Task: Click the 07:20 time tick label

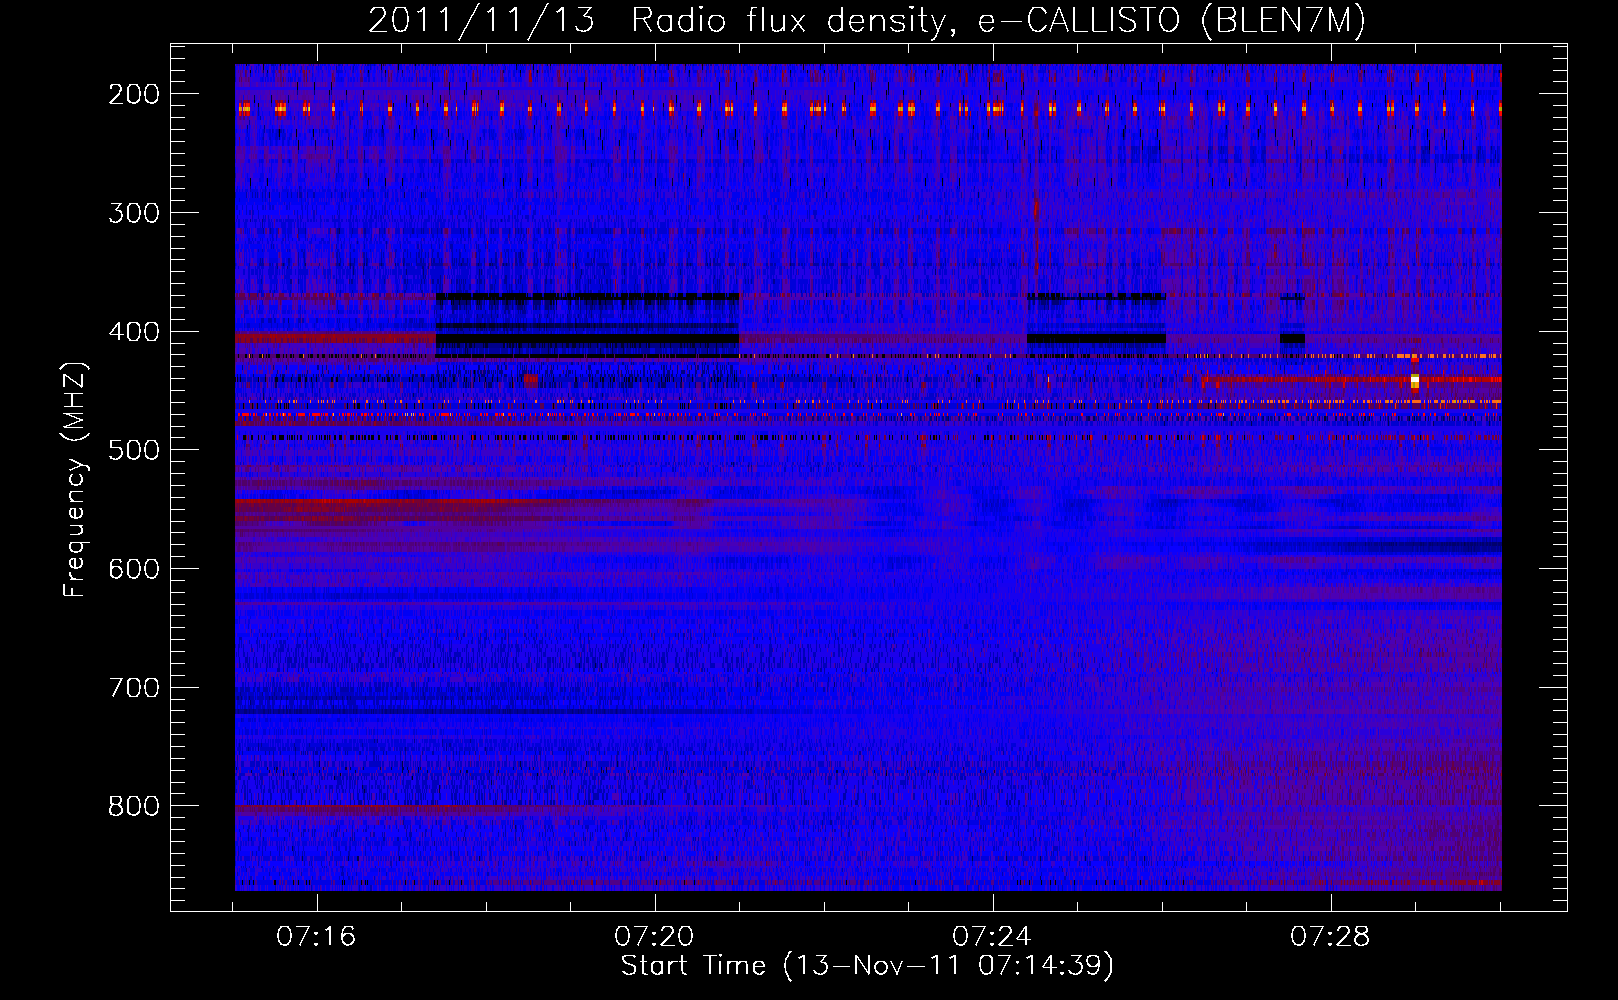Action: (x=655, y=937)
